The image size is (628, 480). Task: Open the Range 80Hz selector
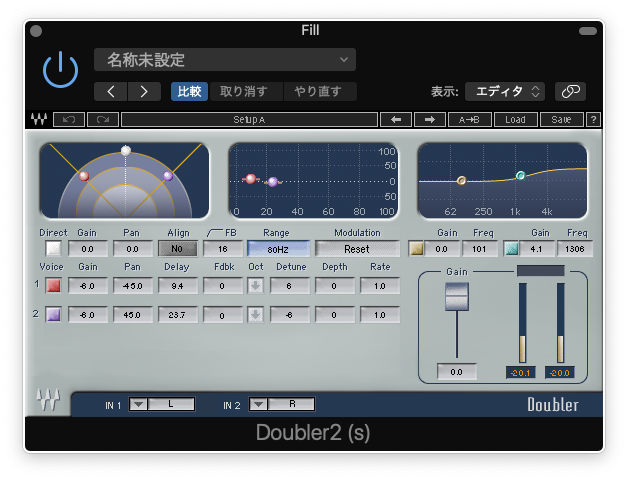coord(278,249)
